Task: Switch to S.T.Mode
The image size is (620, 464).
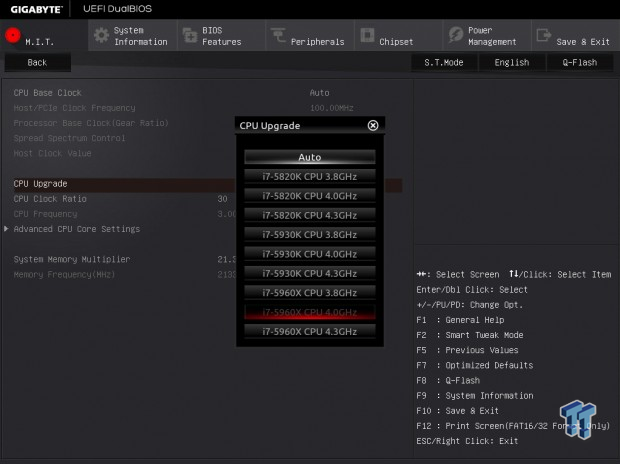Action: pos(444,62)
